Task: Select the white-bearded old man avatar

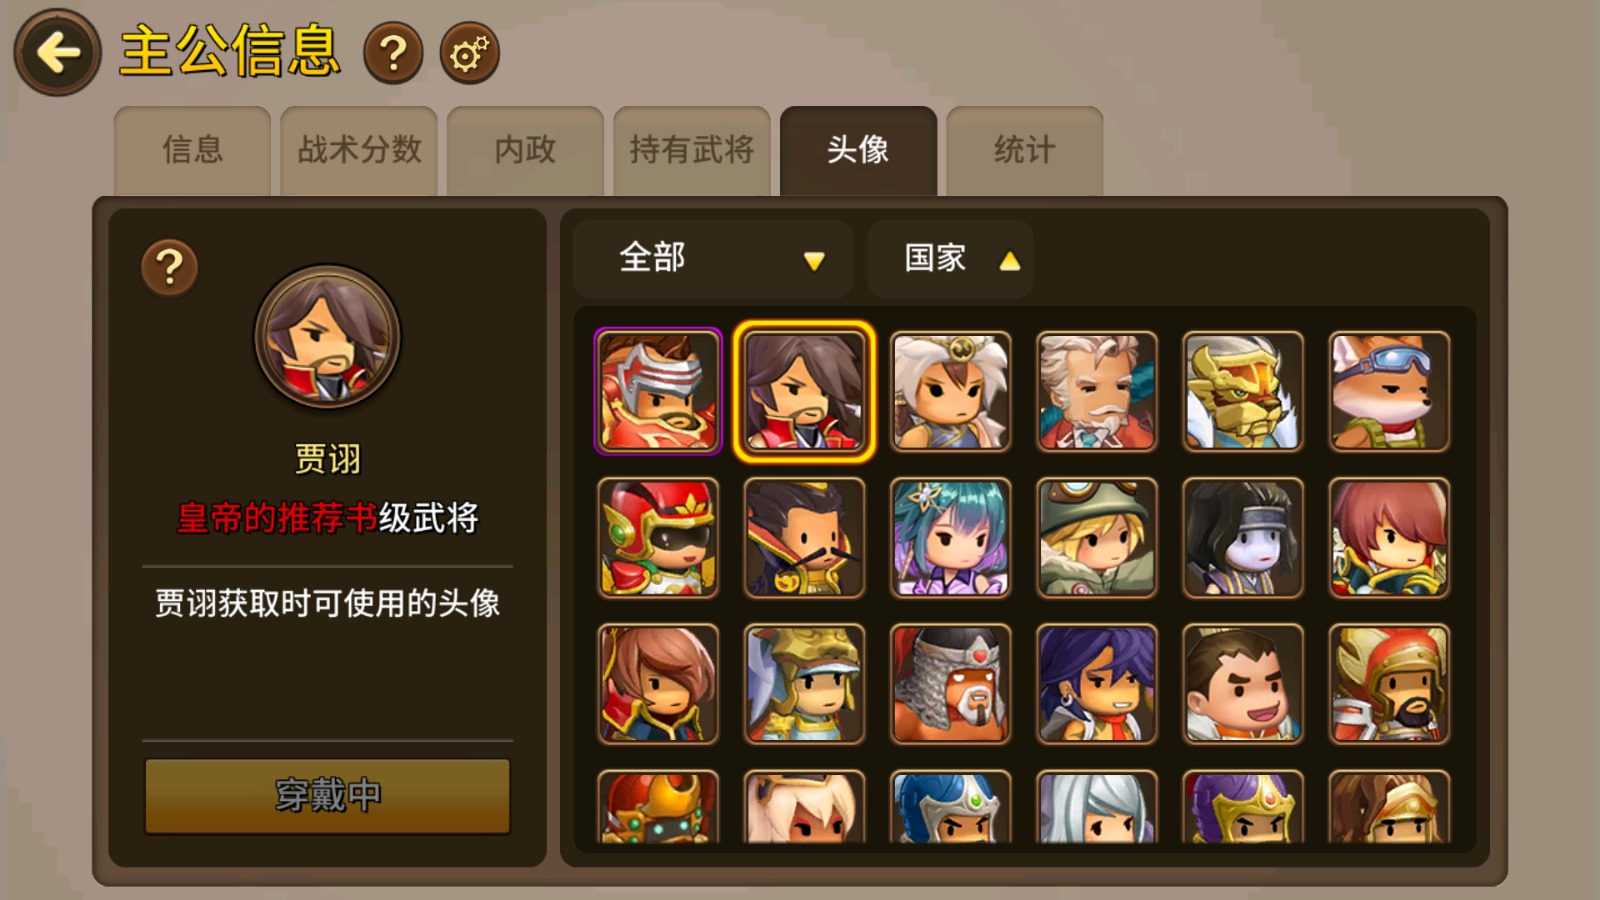Action: tap(1097, 391)
